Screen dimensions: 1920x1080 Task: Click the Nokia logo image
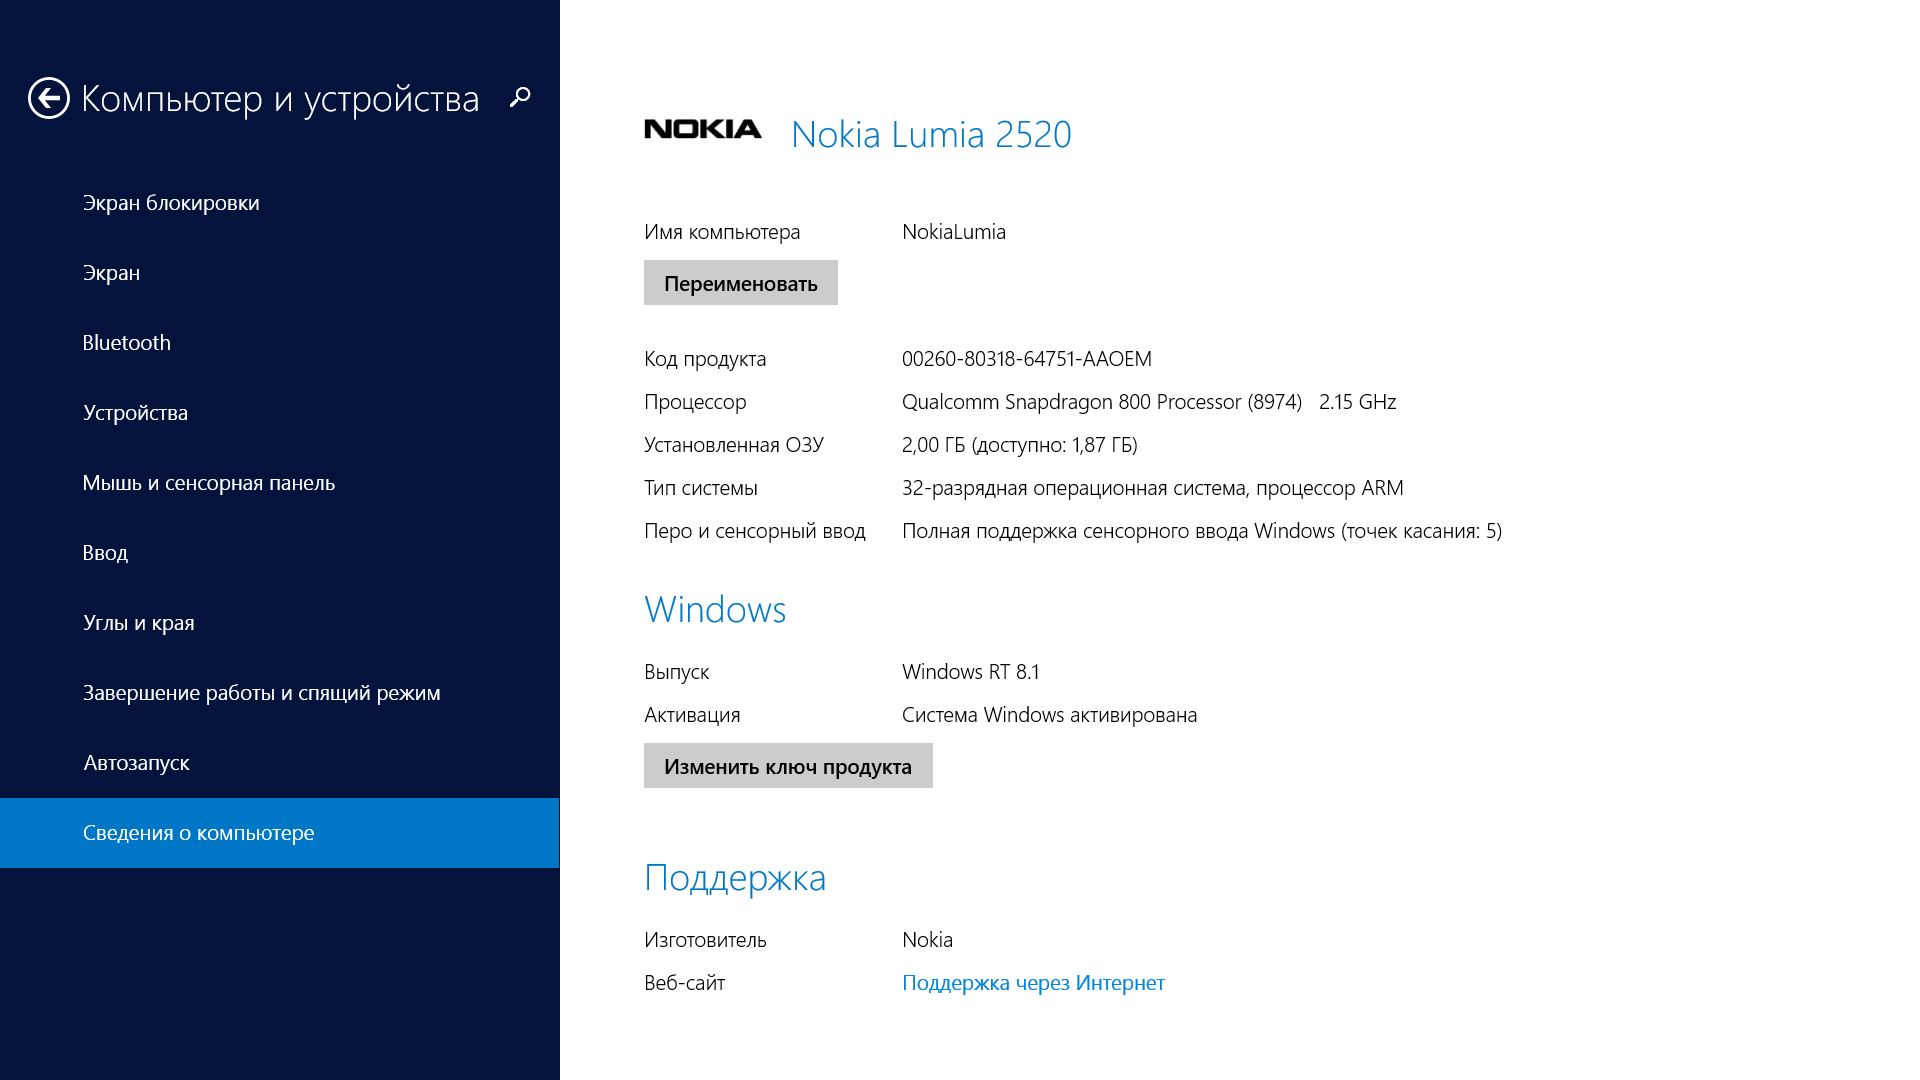click(x=703, y=129)
